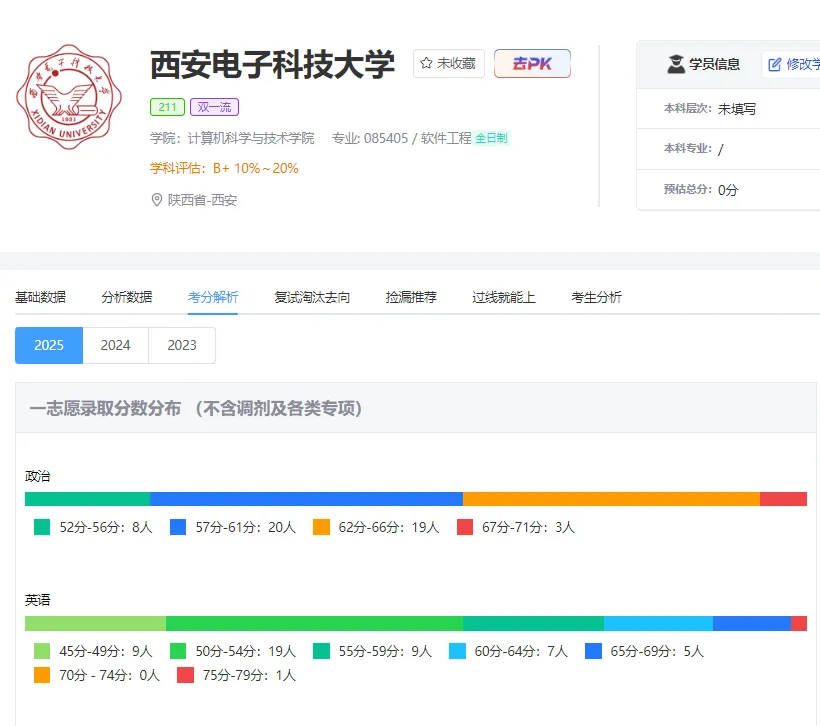The height and width of the screenshot is (726, 820).
Task: Click the 去PK compare button
Action: [x=532, y=63]
